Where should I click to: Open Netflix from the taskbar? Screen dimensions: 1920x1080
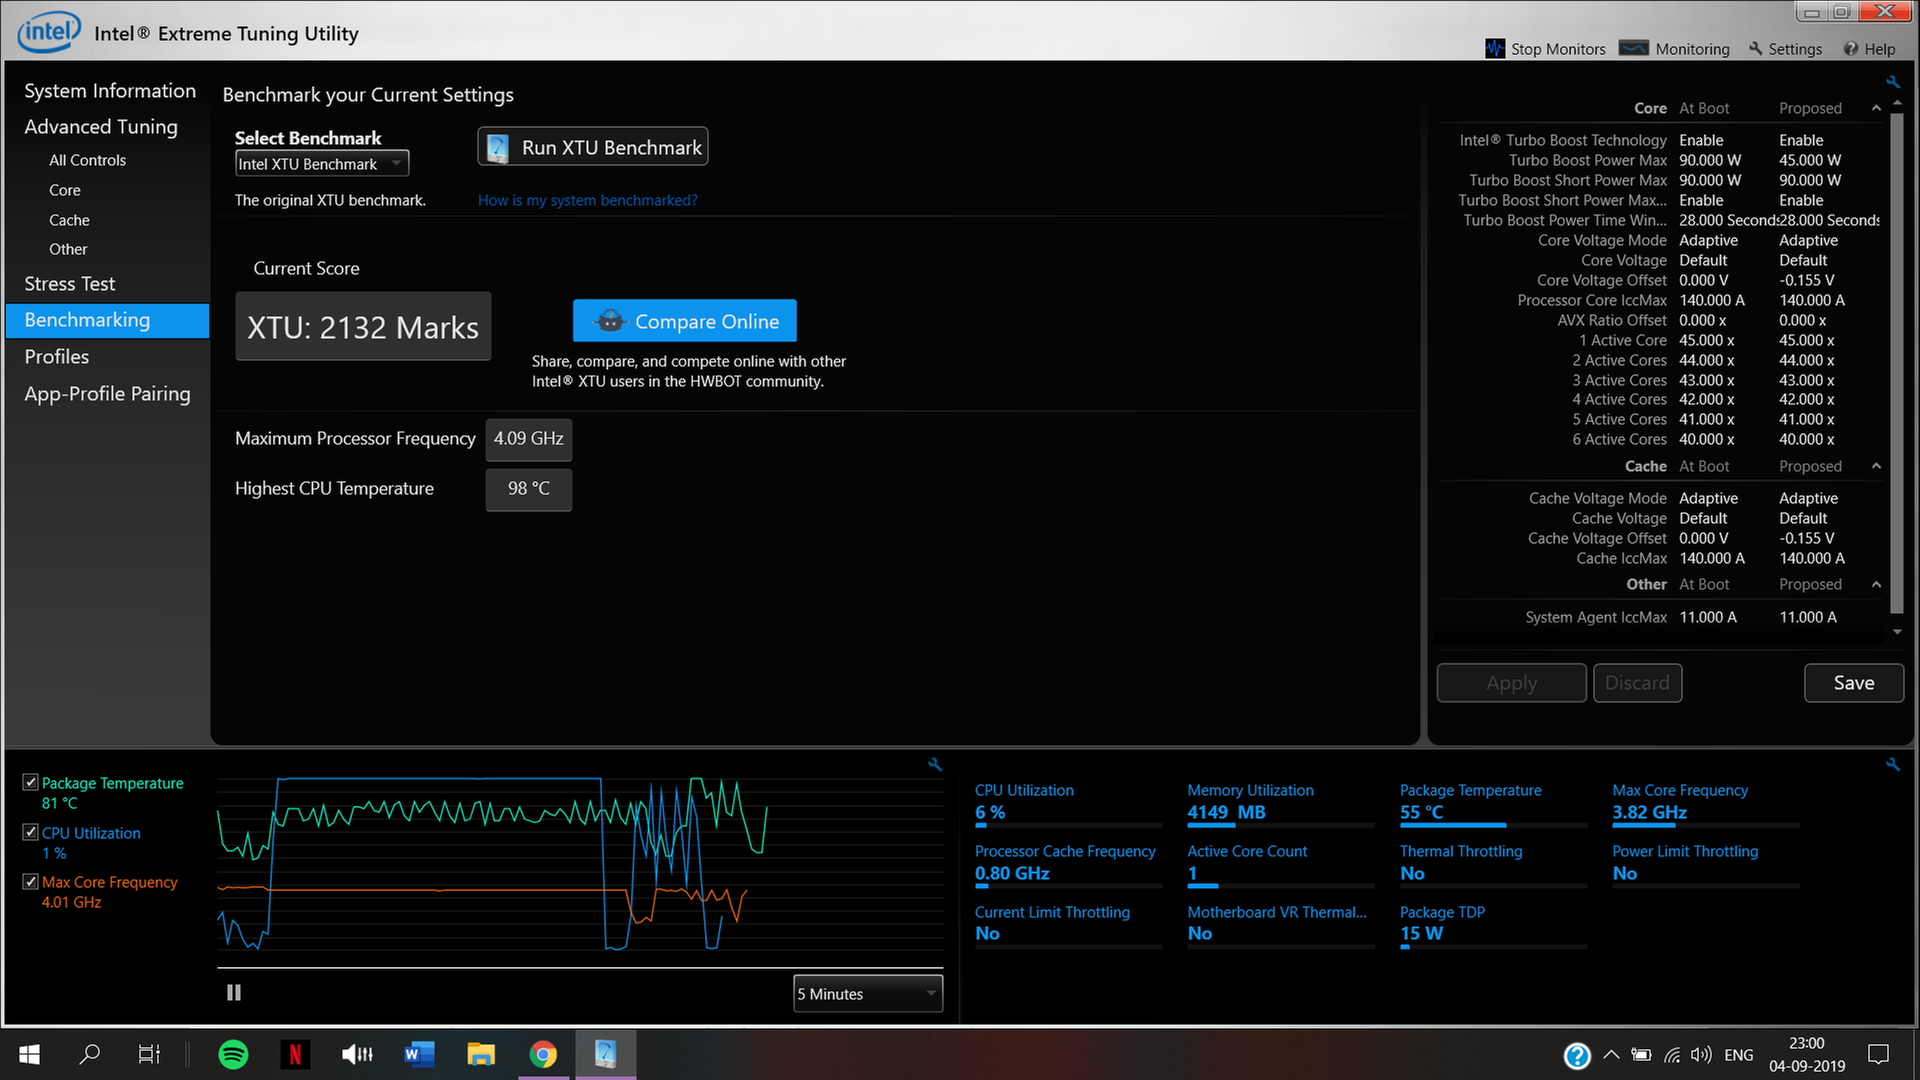point(295,1054)
